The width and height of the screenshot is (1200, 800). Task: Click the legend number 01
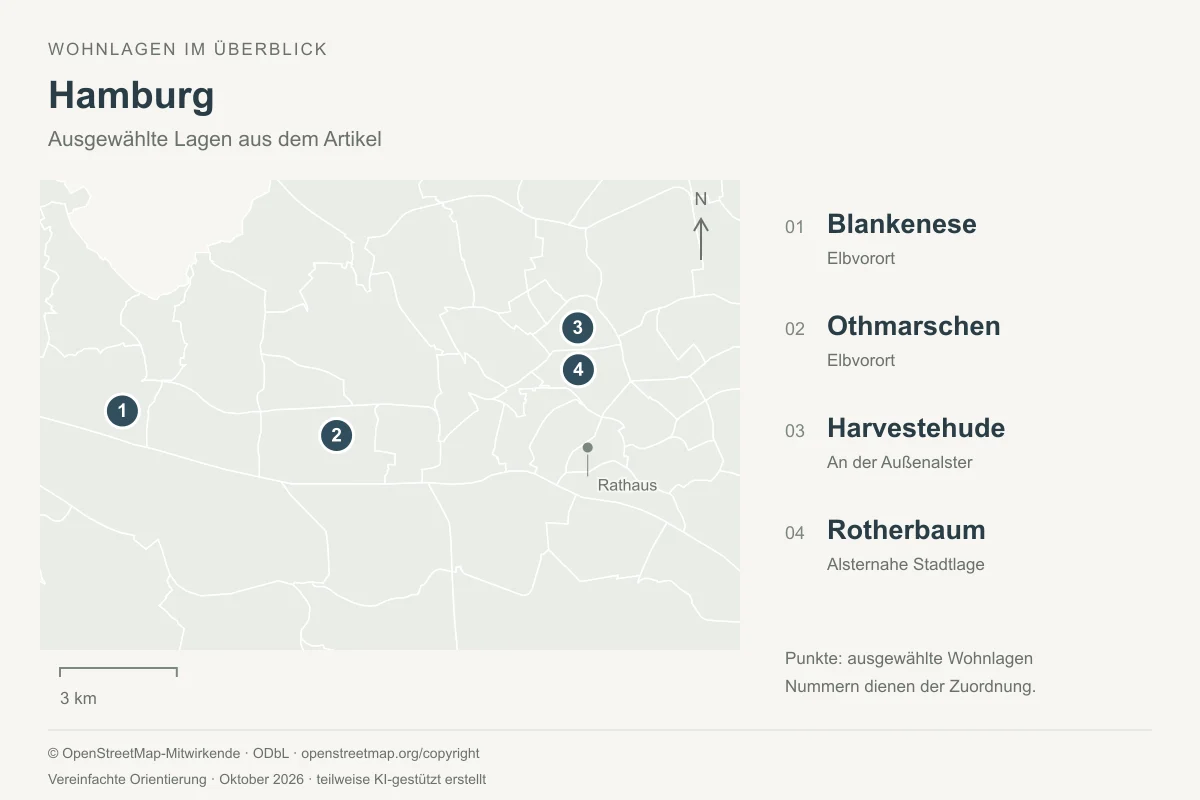795,227
